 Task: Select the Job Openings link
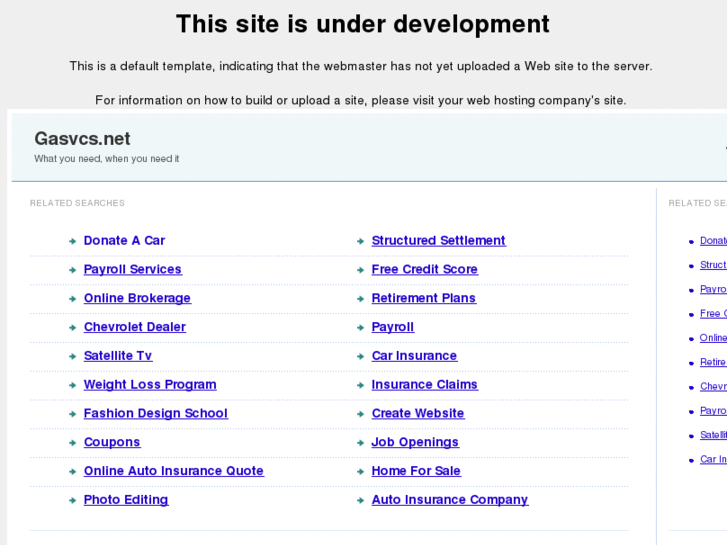(x=415, y=442)
